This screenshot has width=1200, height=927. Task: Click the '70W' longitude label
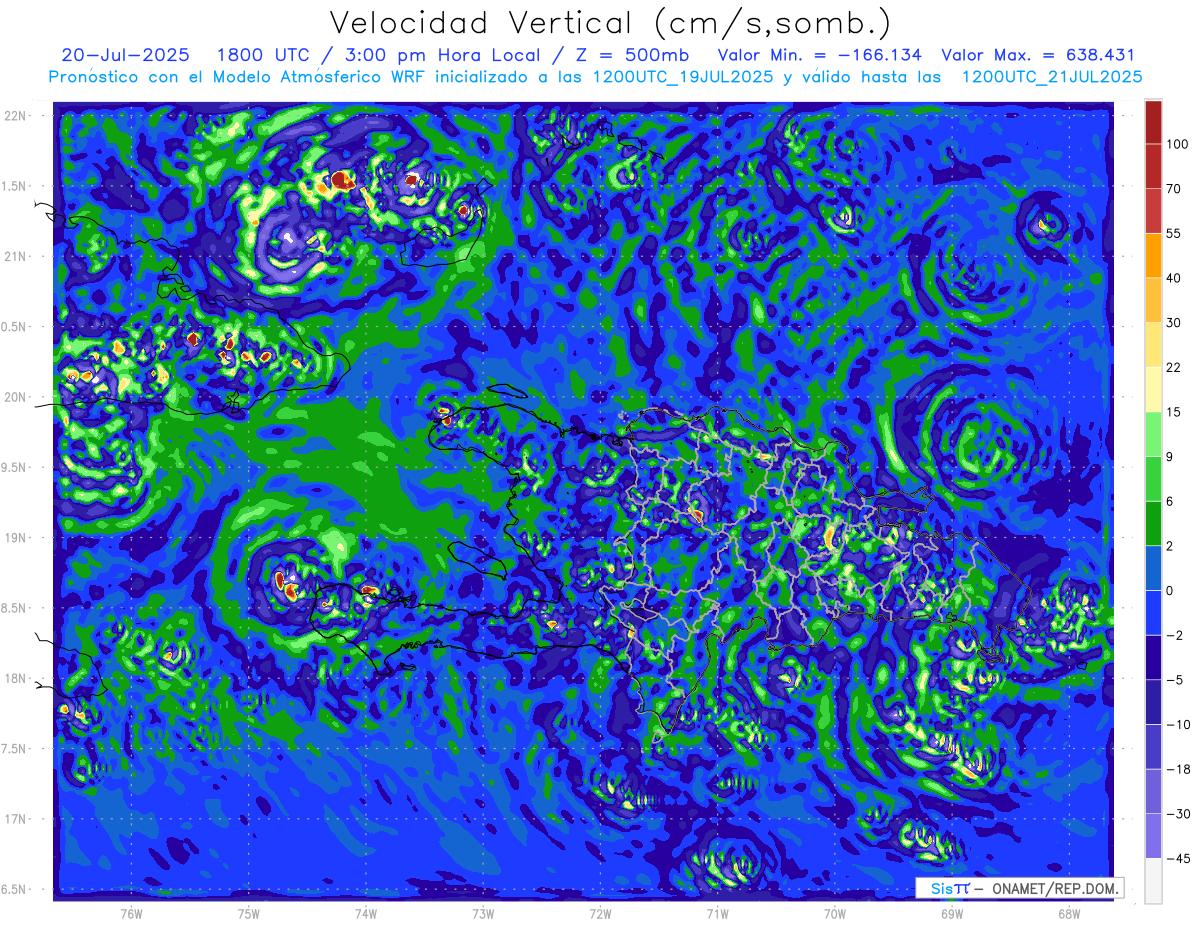[835, 914]
